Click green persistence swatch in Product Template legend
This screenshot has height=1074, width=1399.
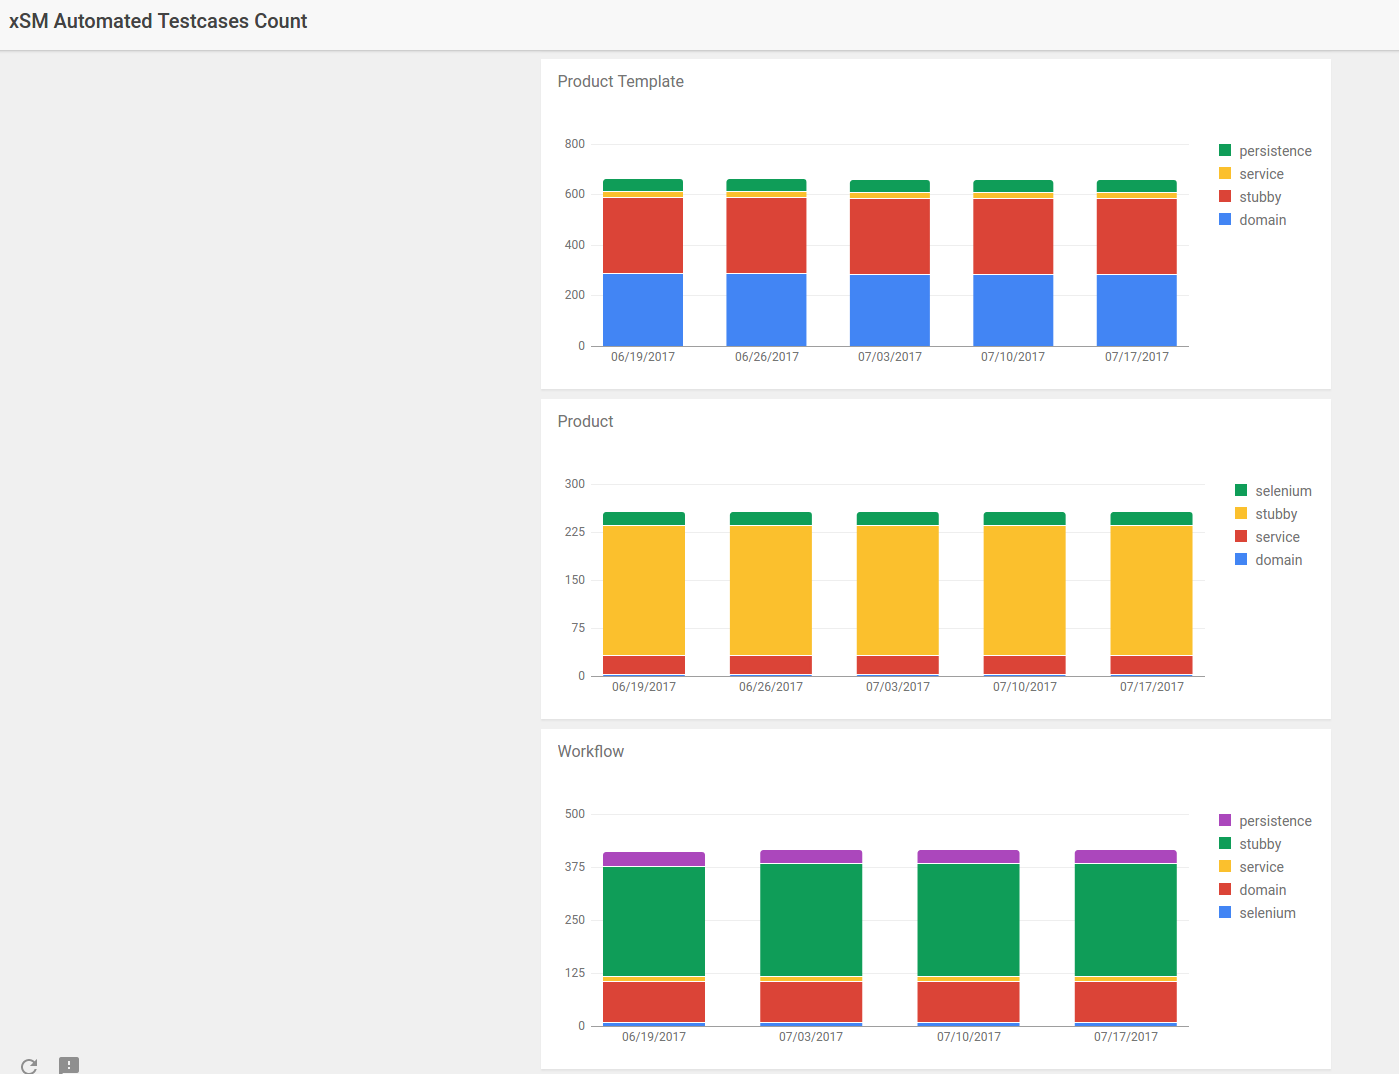pos(1225,150)
